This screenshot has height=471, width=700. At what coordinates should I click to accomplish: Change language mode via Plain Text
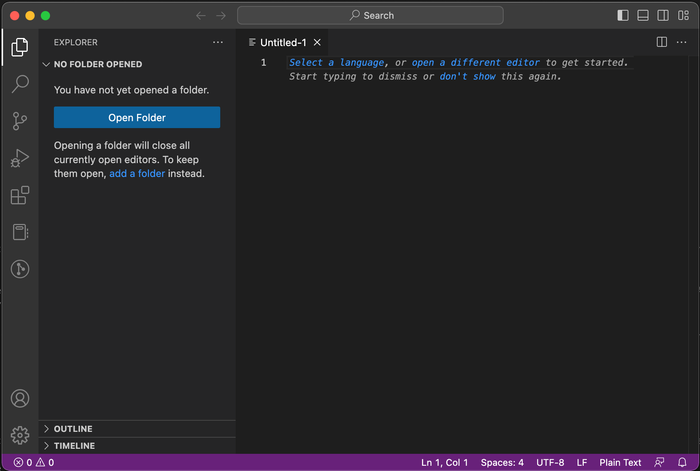[620, 463]
